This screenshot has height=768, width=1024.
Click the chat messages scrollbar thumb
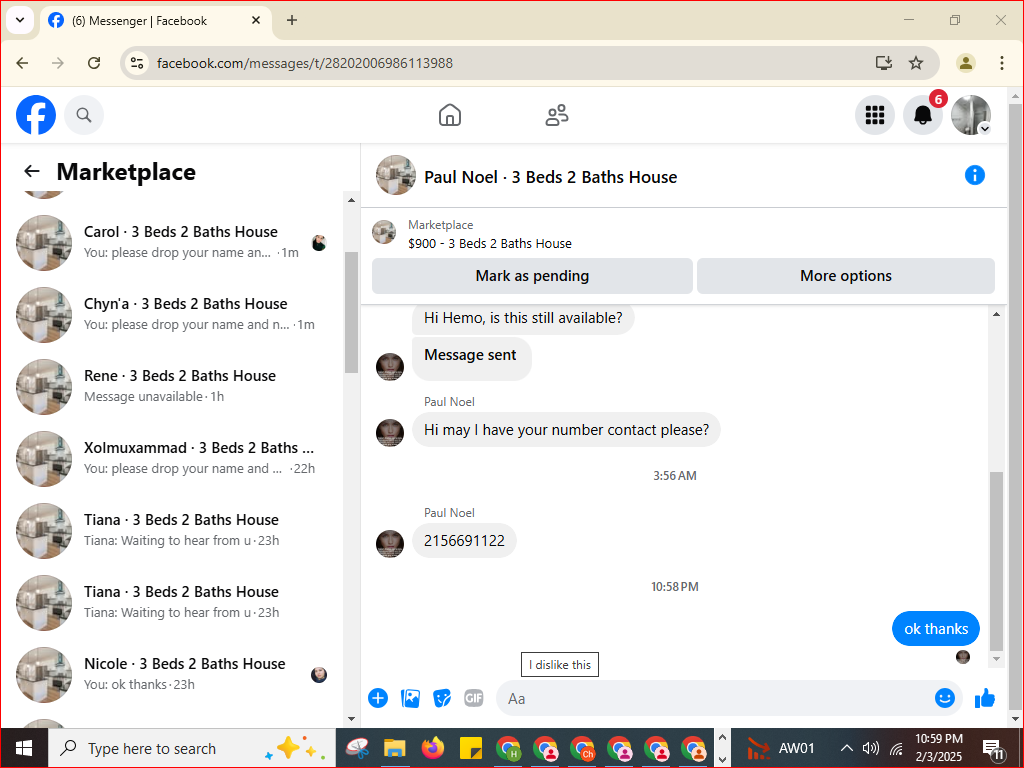996,560
